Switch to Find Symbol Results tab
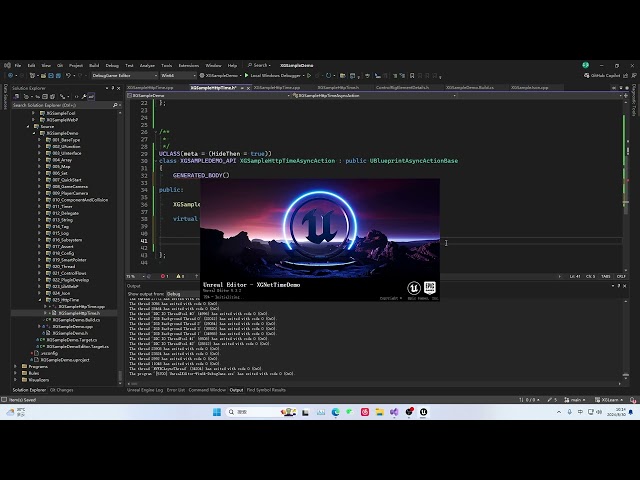 coord(266,390)
